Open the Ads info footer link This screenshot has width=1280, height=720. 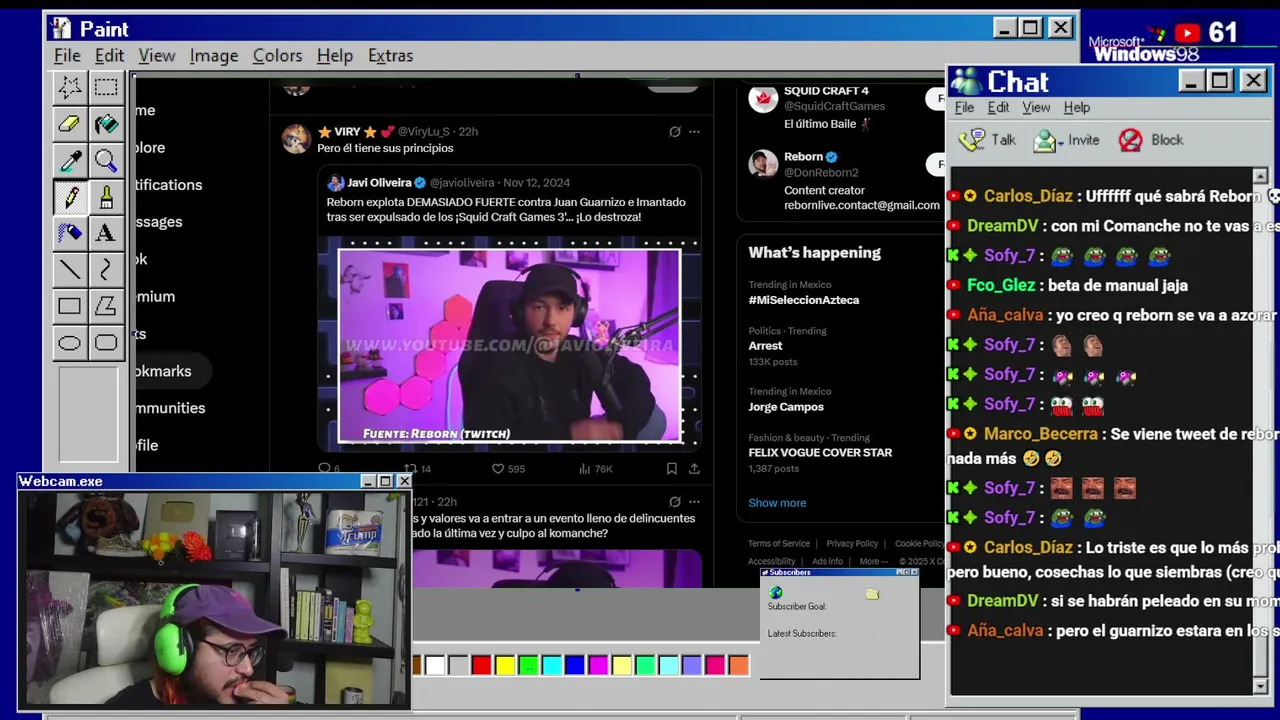[x=827, y=562]
